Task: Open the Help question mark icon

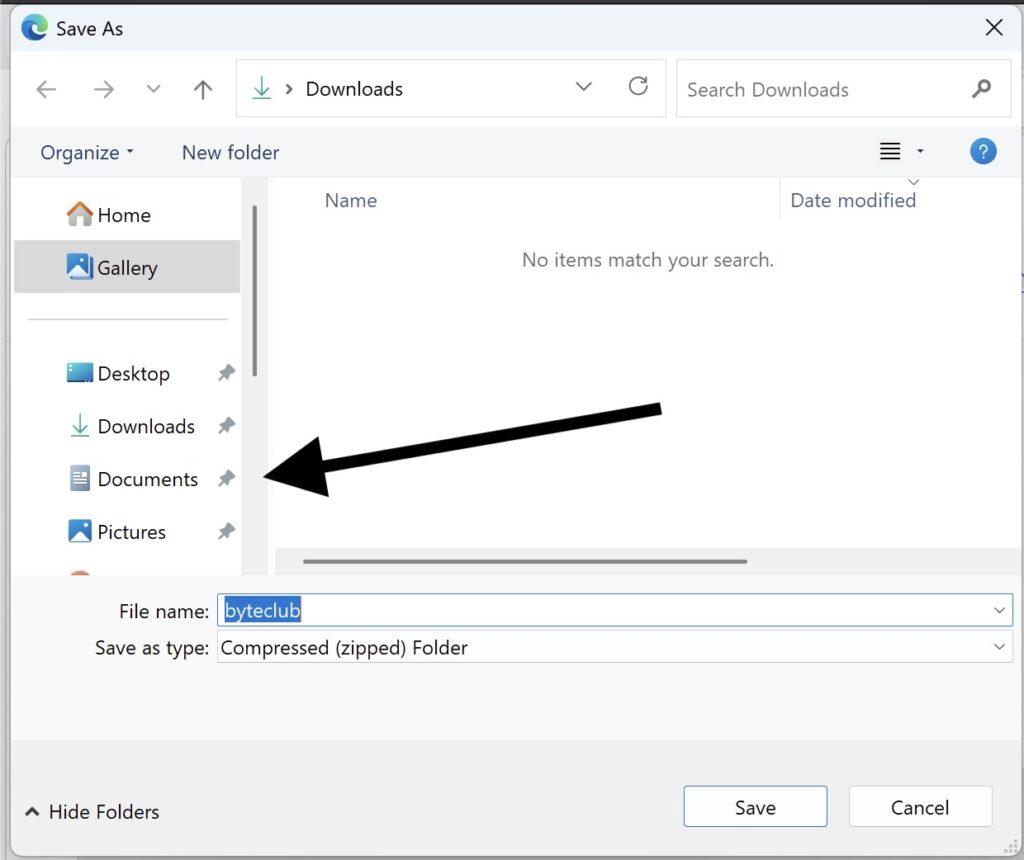Action: point(983,152)
